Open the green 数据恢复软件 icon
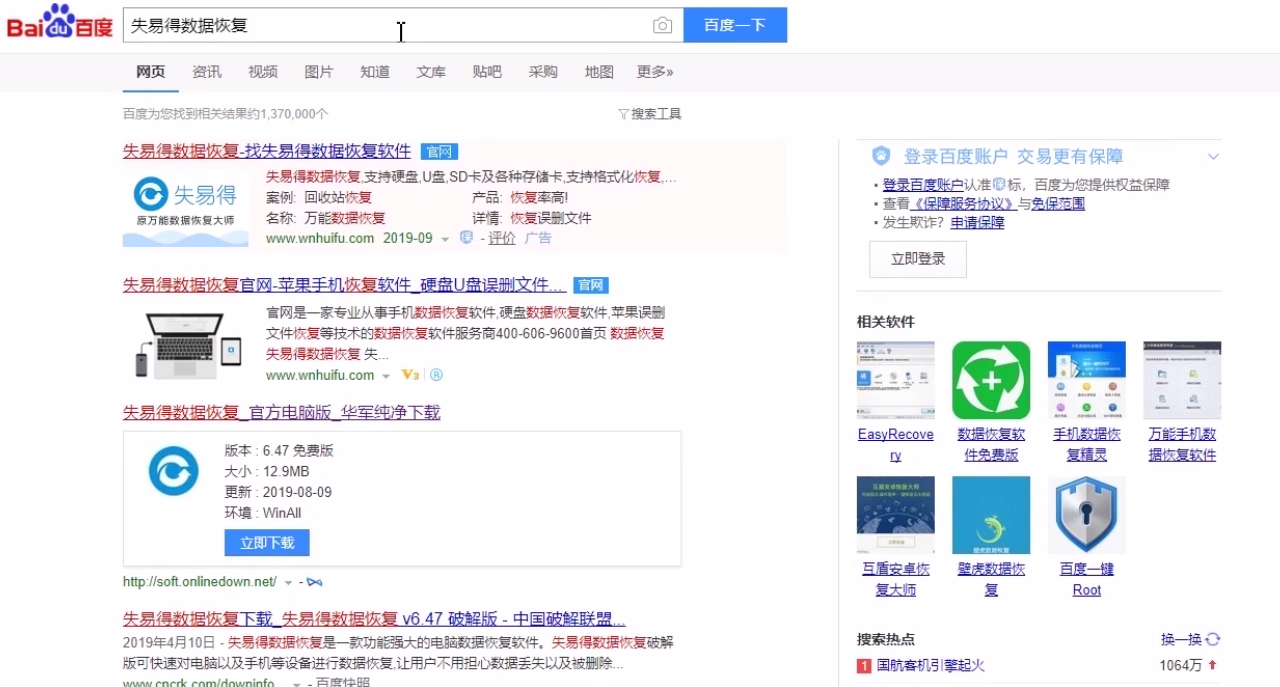This screenshot has height=687, width=1280. [x=991, y=380]
